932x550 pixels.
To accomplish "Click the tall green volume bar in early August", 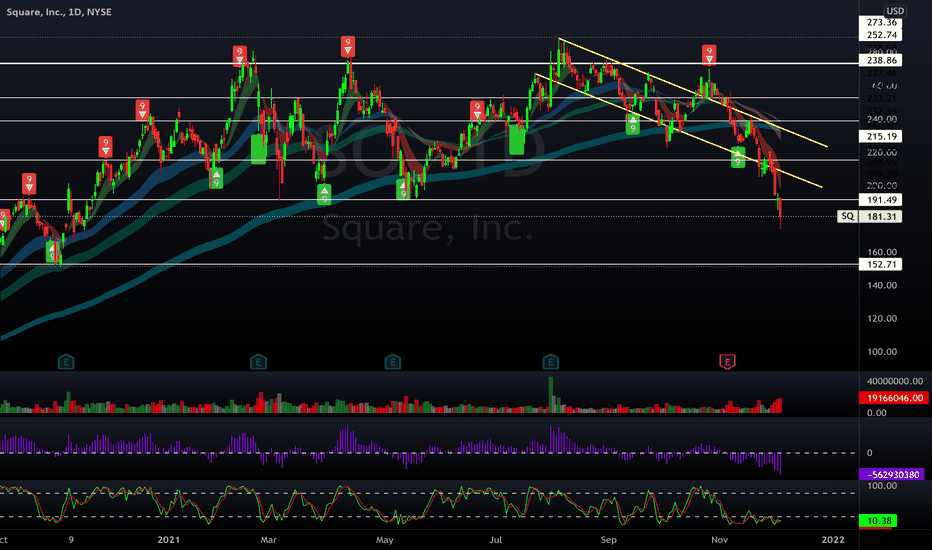I will (x=550, y=394).
